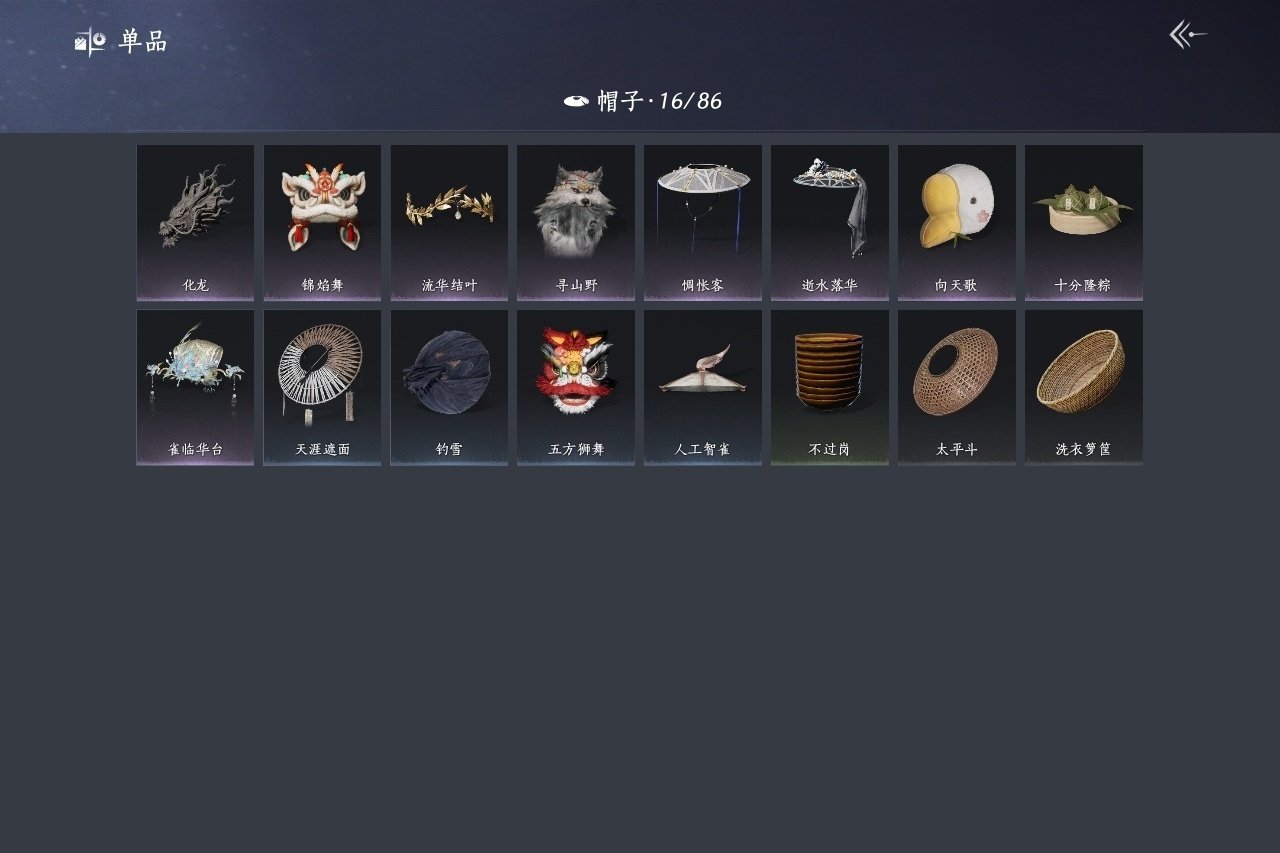Click the 帽子·16/86 collection counter label

(x=660, y=101)
